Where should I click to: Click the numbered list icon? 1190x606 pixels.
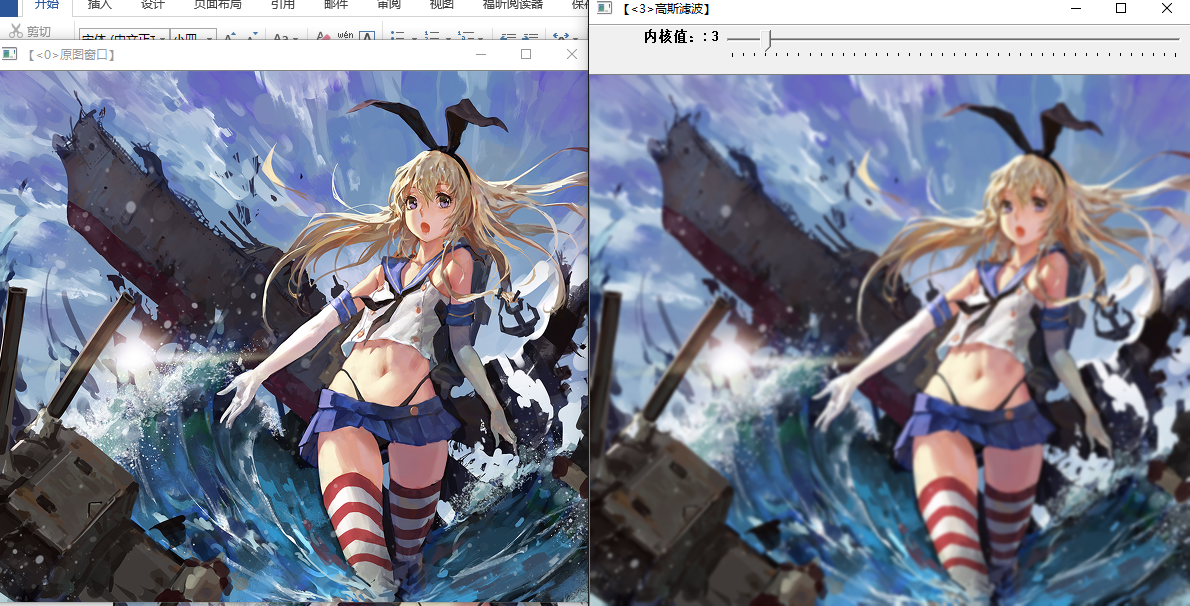click(432, 35)
